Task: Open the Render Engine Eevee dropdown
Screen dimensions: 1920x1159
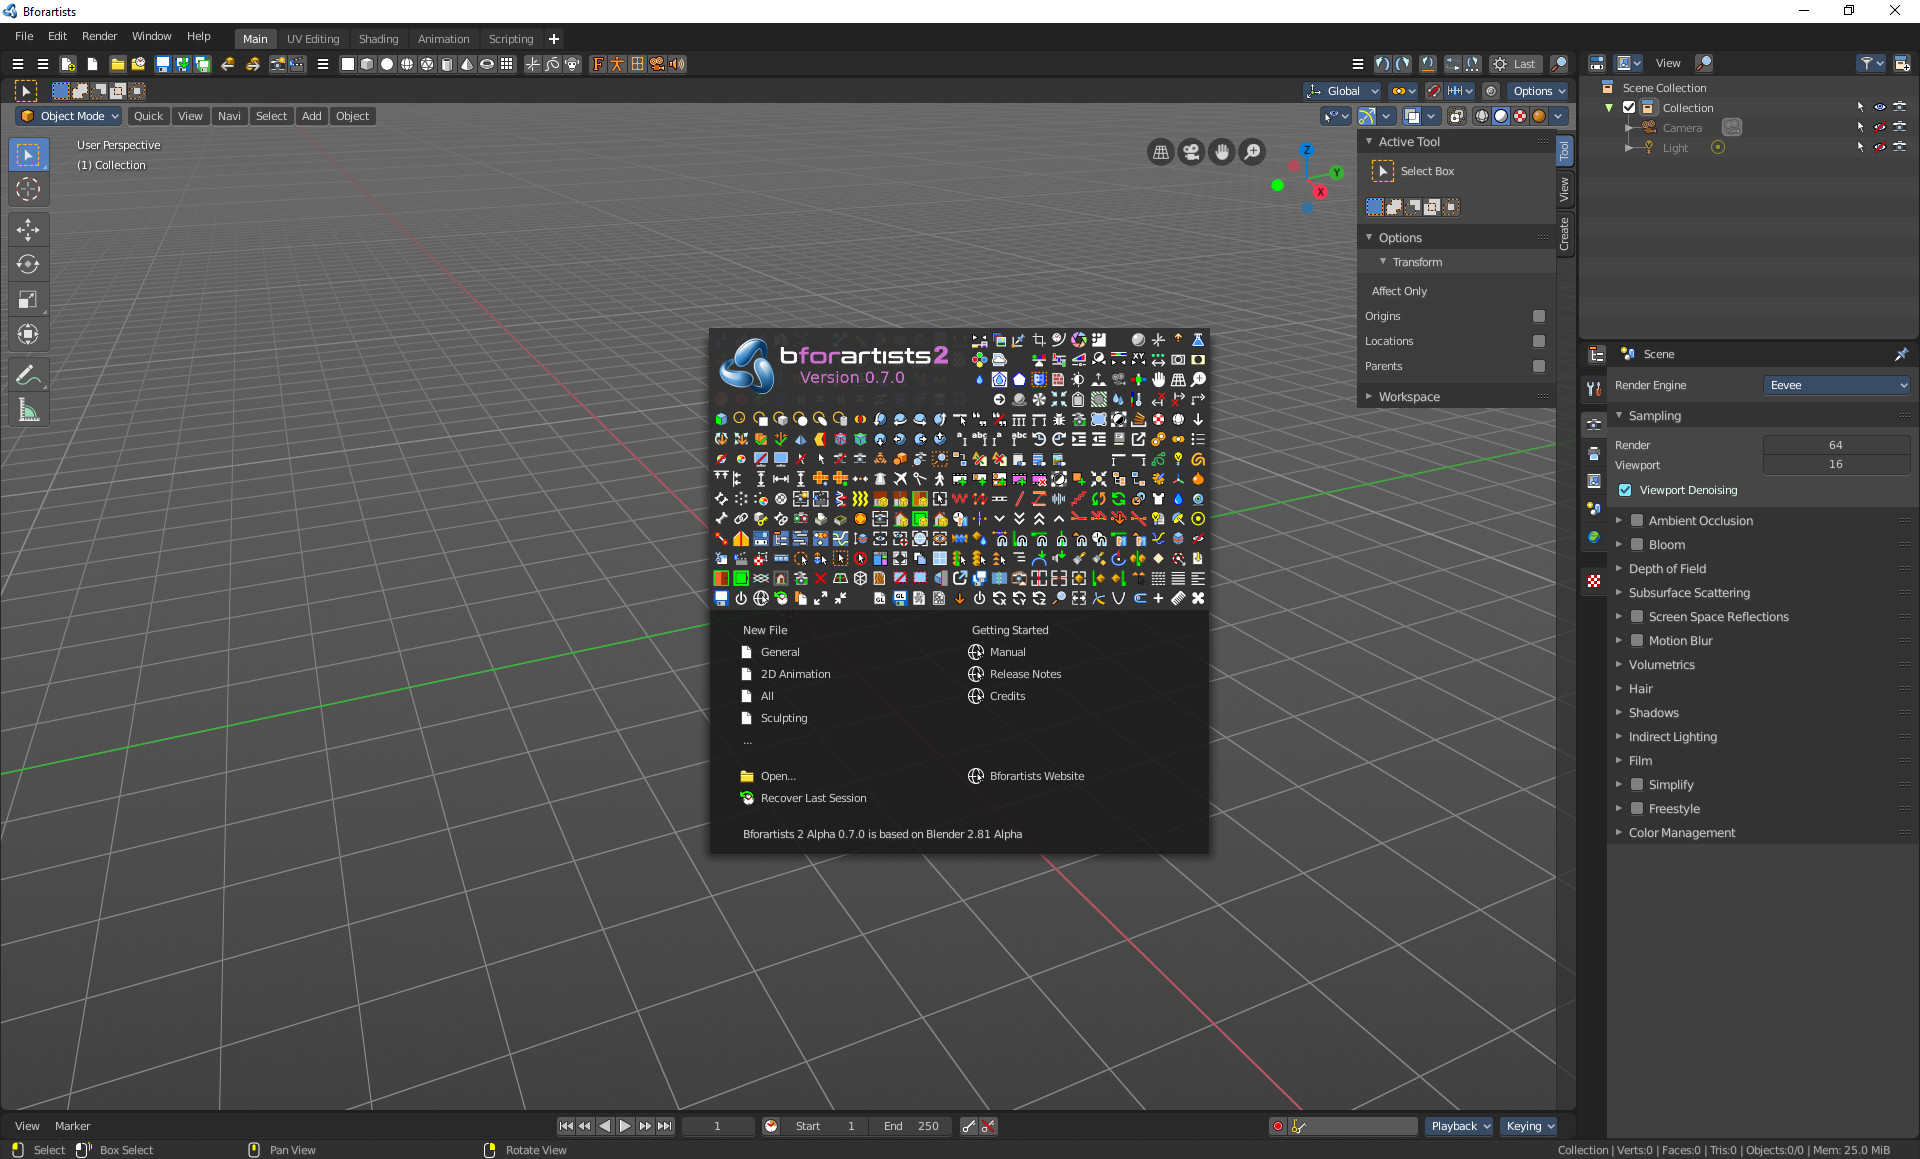Action: pyautogui.click(x=1836, y=385)
